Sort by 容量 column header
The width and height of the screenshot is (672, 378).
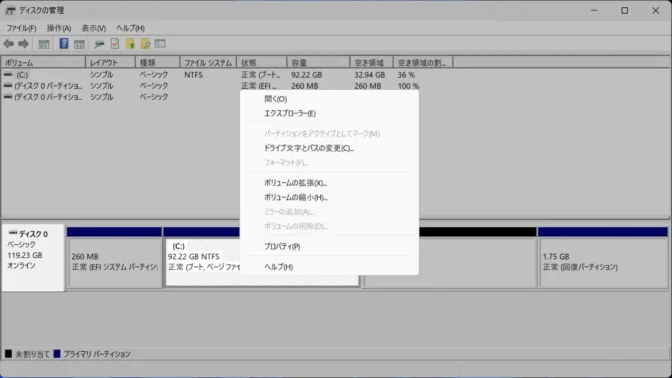[318, 63]
